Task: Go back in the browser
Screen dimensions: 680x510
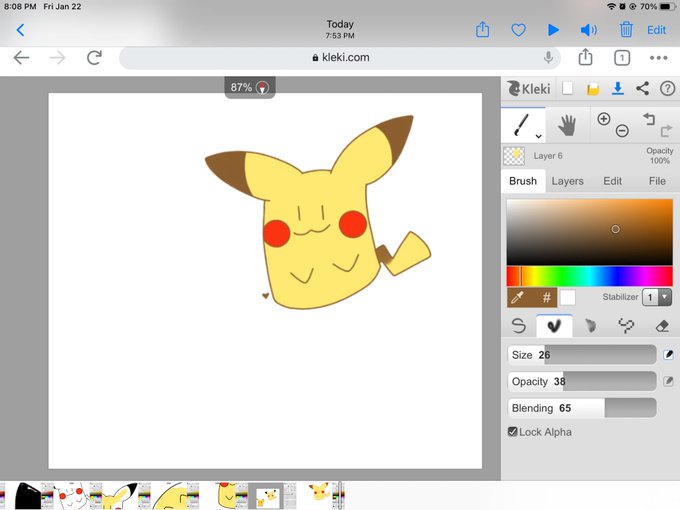Action: click(x=21, y=58)
